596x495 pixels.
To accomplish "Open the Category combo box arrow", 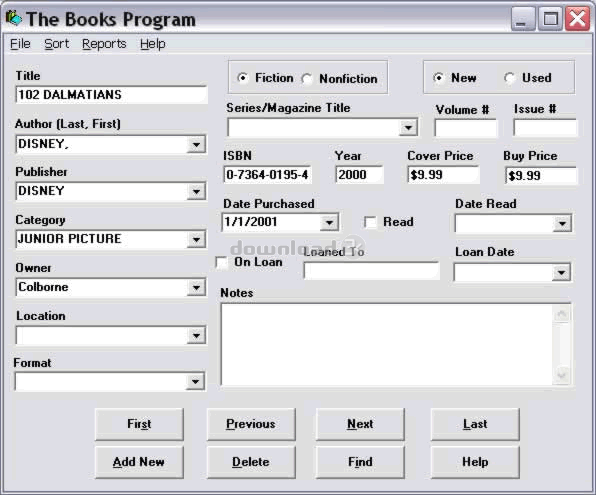I will click(x=196, y=240).
